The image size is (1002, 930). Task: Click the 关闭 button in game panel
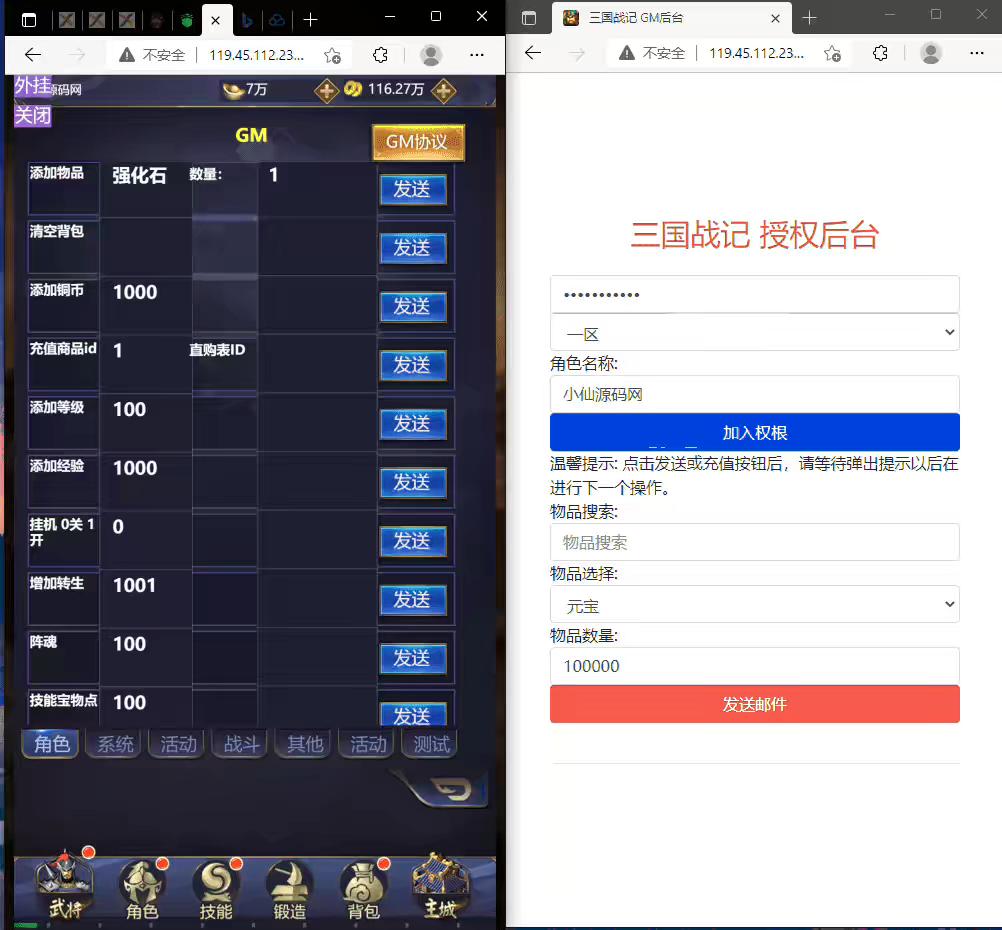click(x=33, y=116)
